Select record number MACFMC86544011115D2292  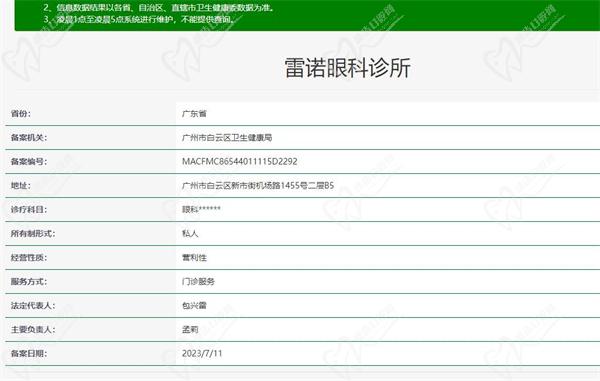coord(240,161)
